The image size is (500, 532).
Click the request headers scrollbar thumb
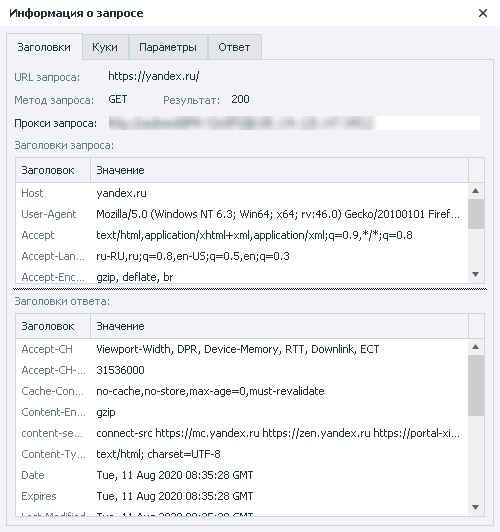476,214
